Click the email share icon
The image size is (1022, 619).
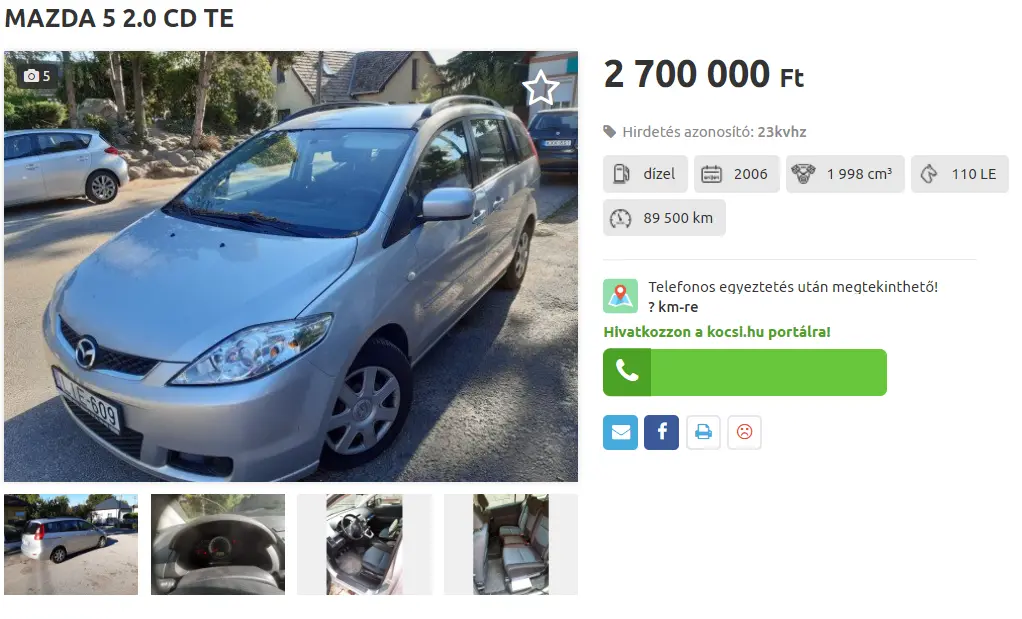click(x=620, y=432)
